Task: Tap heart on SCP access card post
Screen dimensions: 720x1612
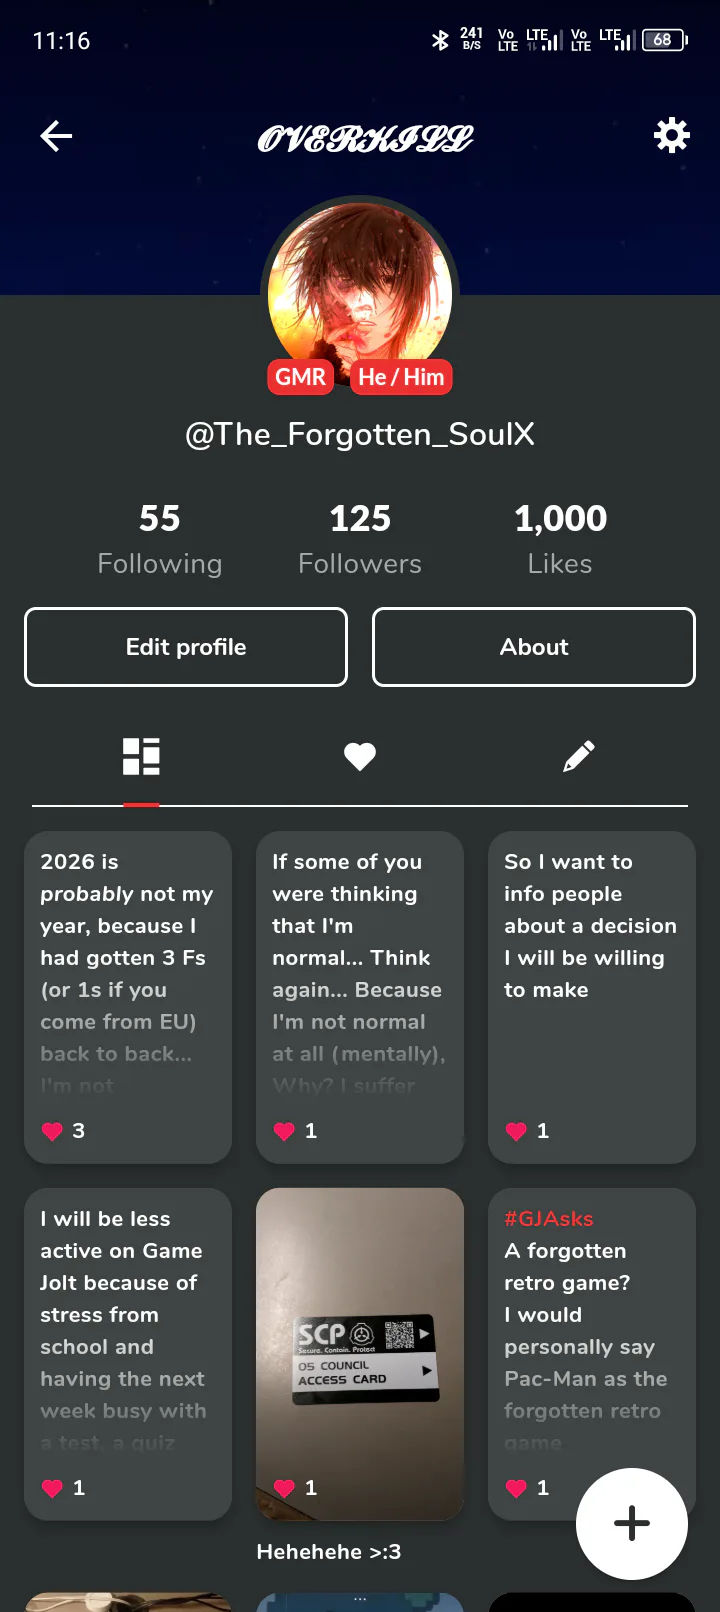Action: pos(285,1488)
